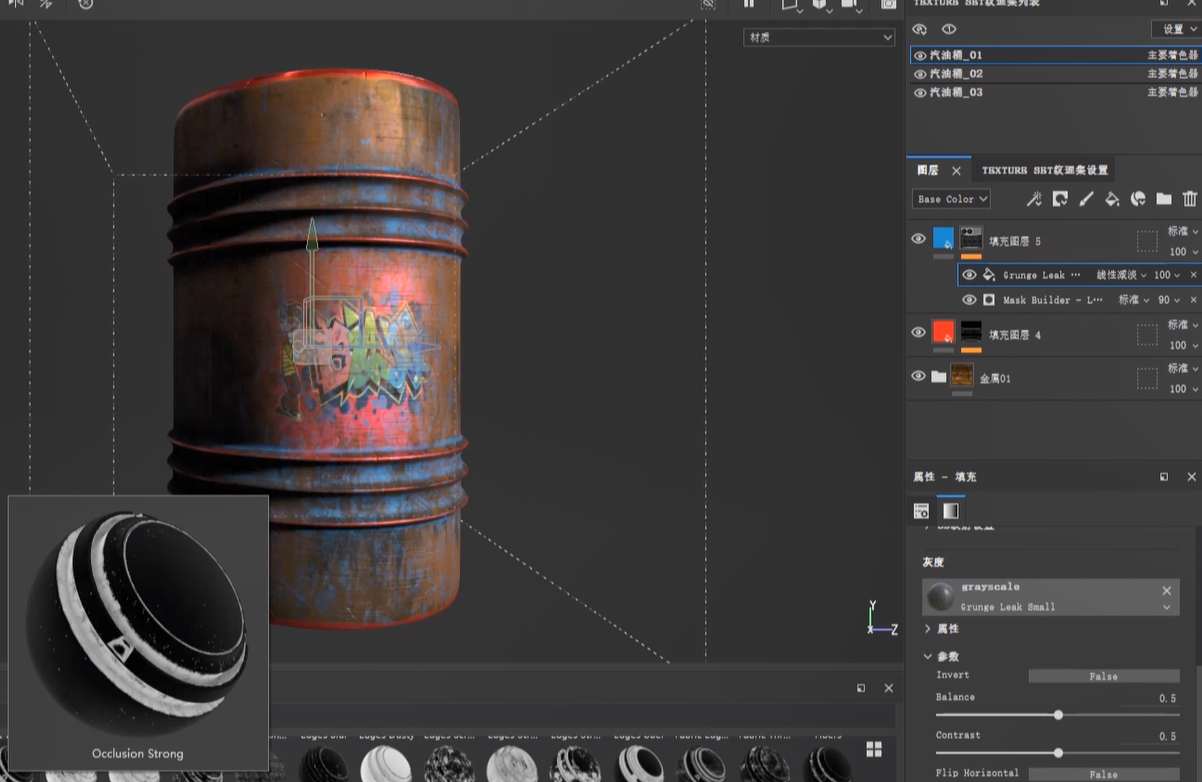
Task: Click the add smart material icon
Action: pyautogui.click(x=1138, y=199)
